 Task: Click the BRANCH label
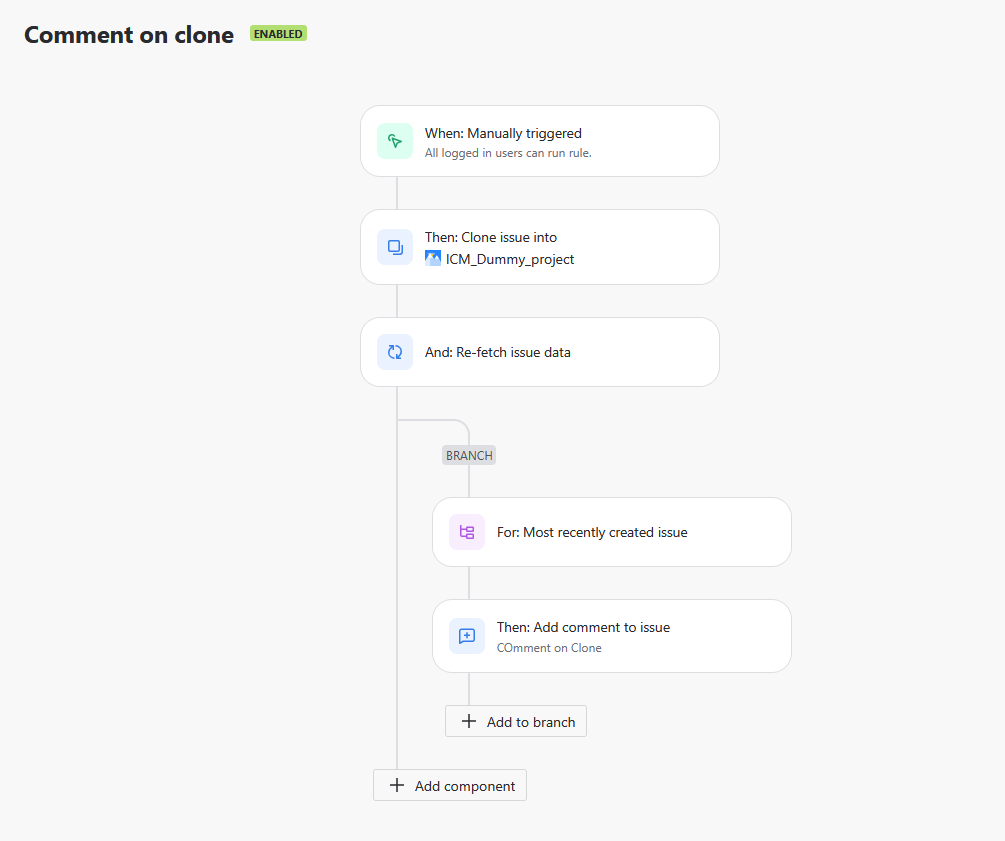click(468, 455)
